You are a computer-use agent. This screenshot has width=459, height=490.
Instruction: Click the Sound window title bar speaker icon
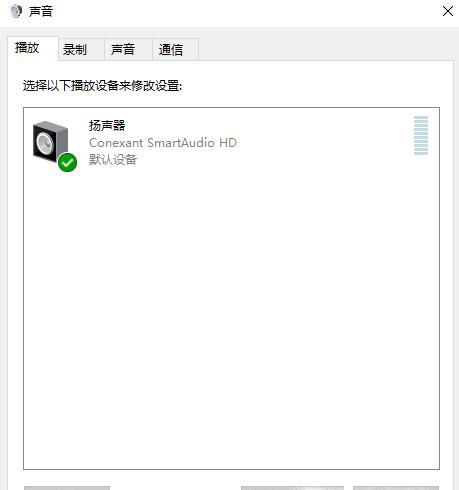(x=15, y=11)
